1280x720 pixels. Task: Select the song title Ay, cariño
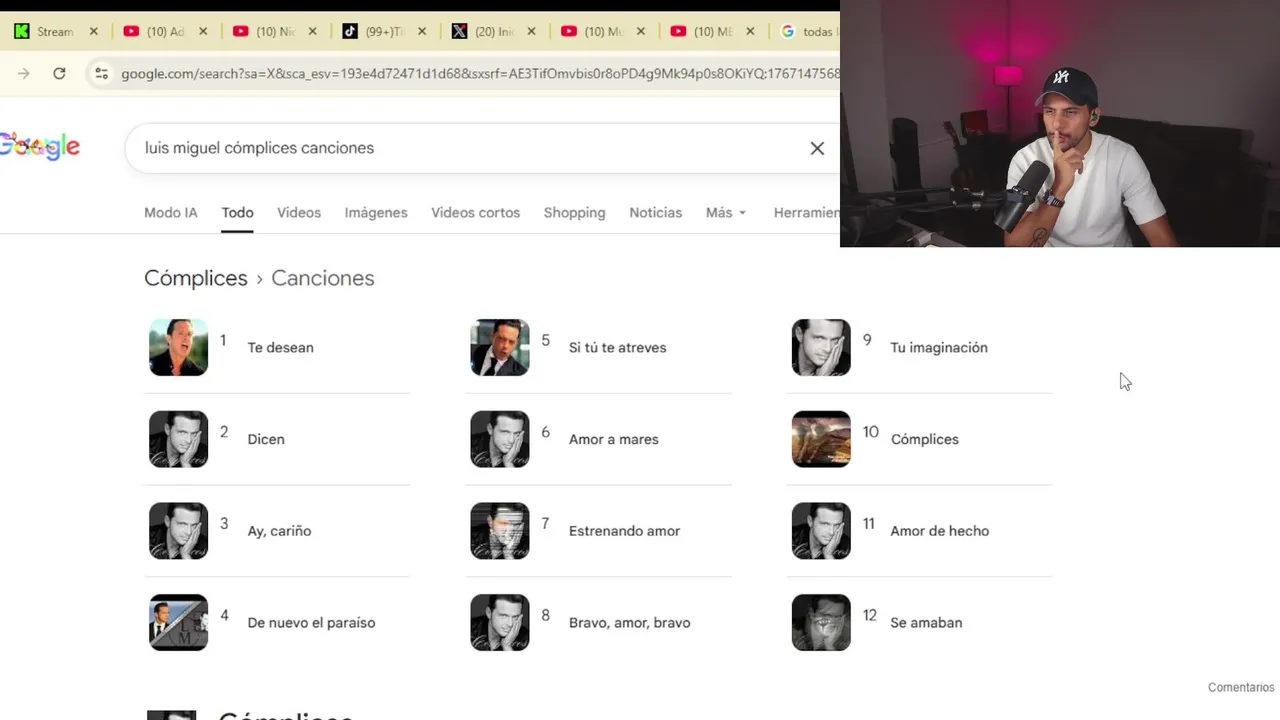[x=279, y=531]
